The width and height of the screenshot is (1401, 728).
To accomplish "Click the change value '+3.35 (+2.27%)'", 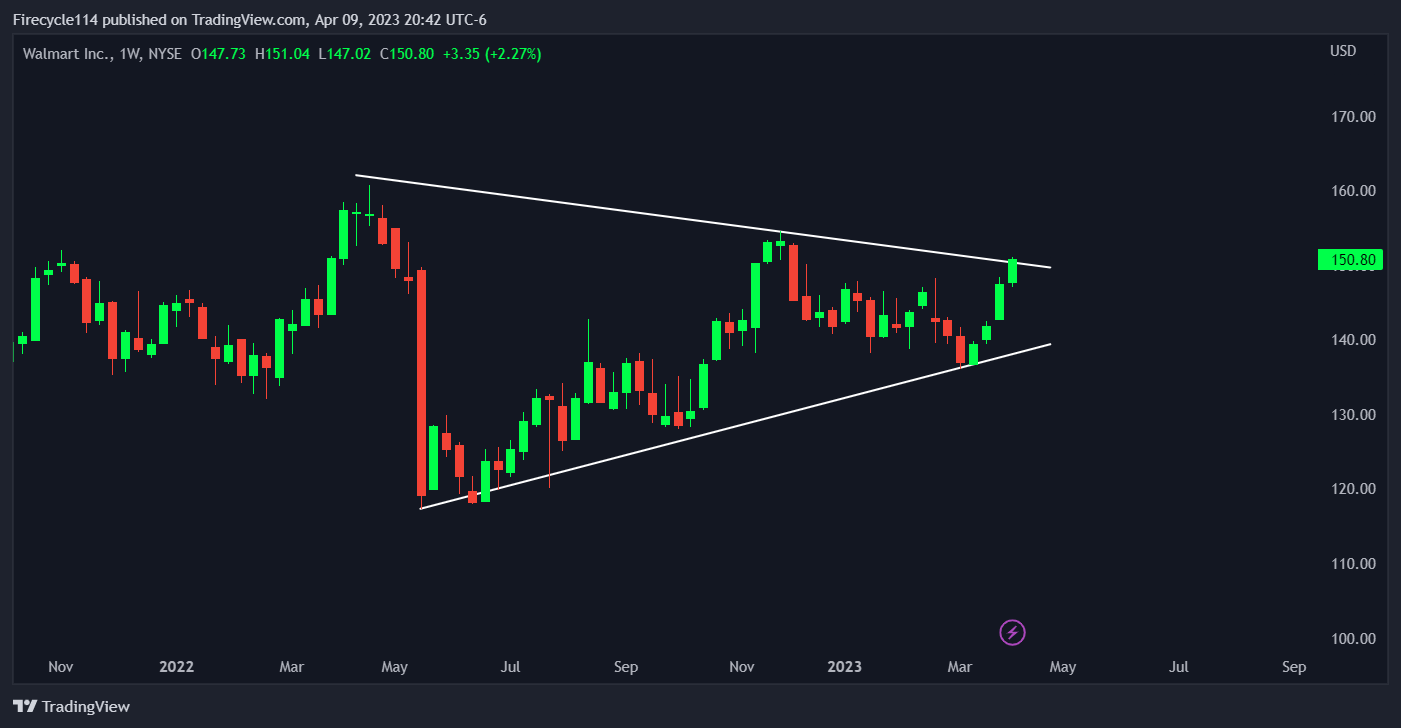I will pyautogui.click(x=492, y=54).
